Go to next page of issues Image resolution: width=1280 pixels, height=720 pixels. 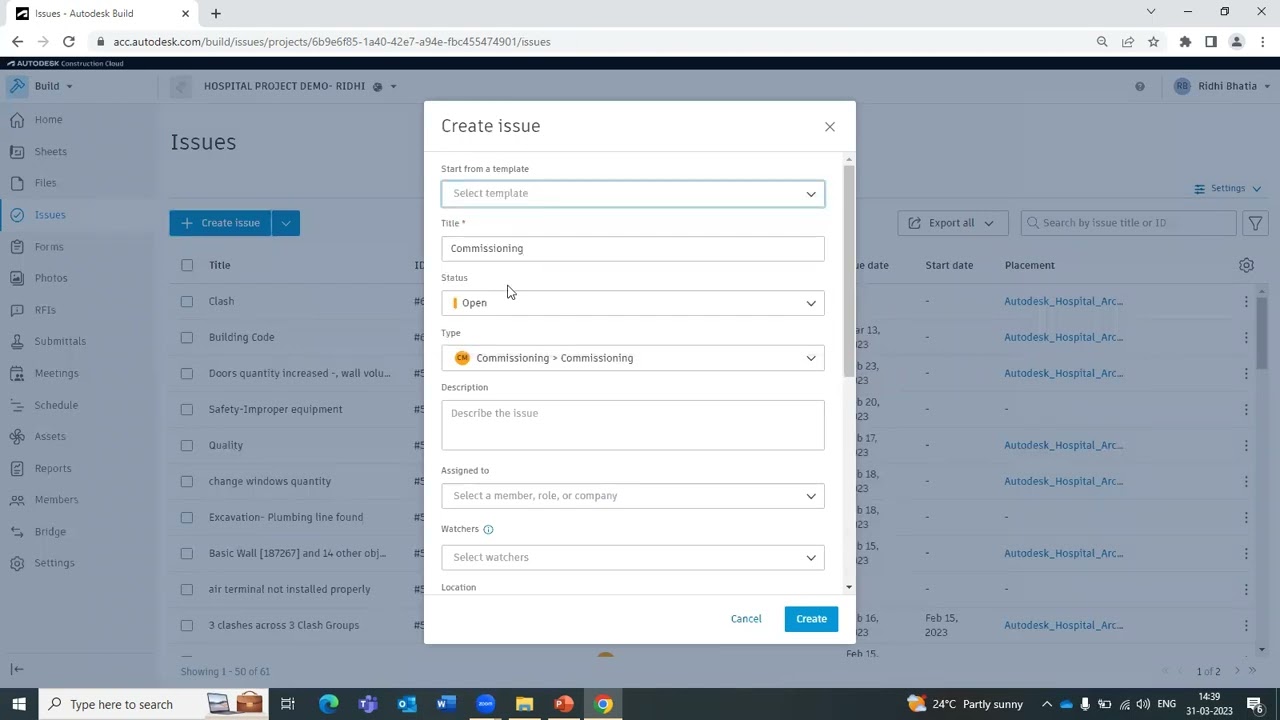[x=1237, y=671]
